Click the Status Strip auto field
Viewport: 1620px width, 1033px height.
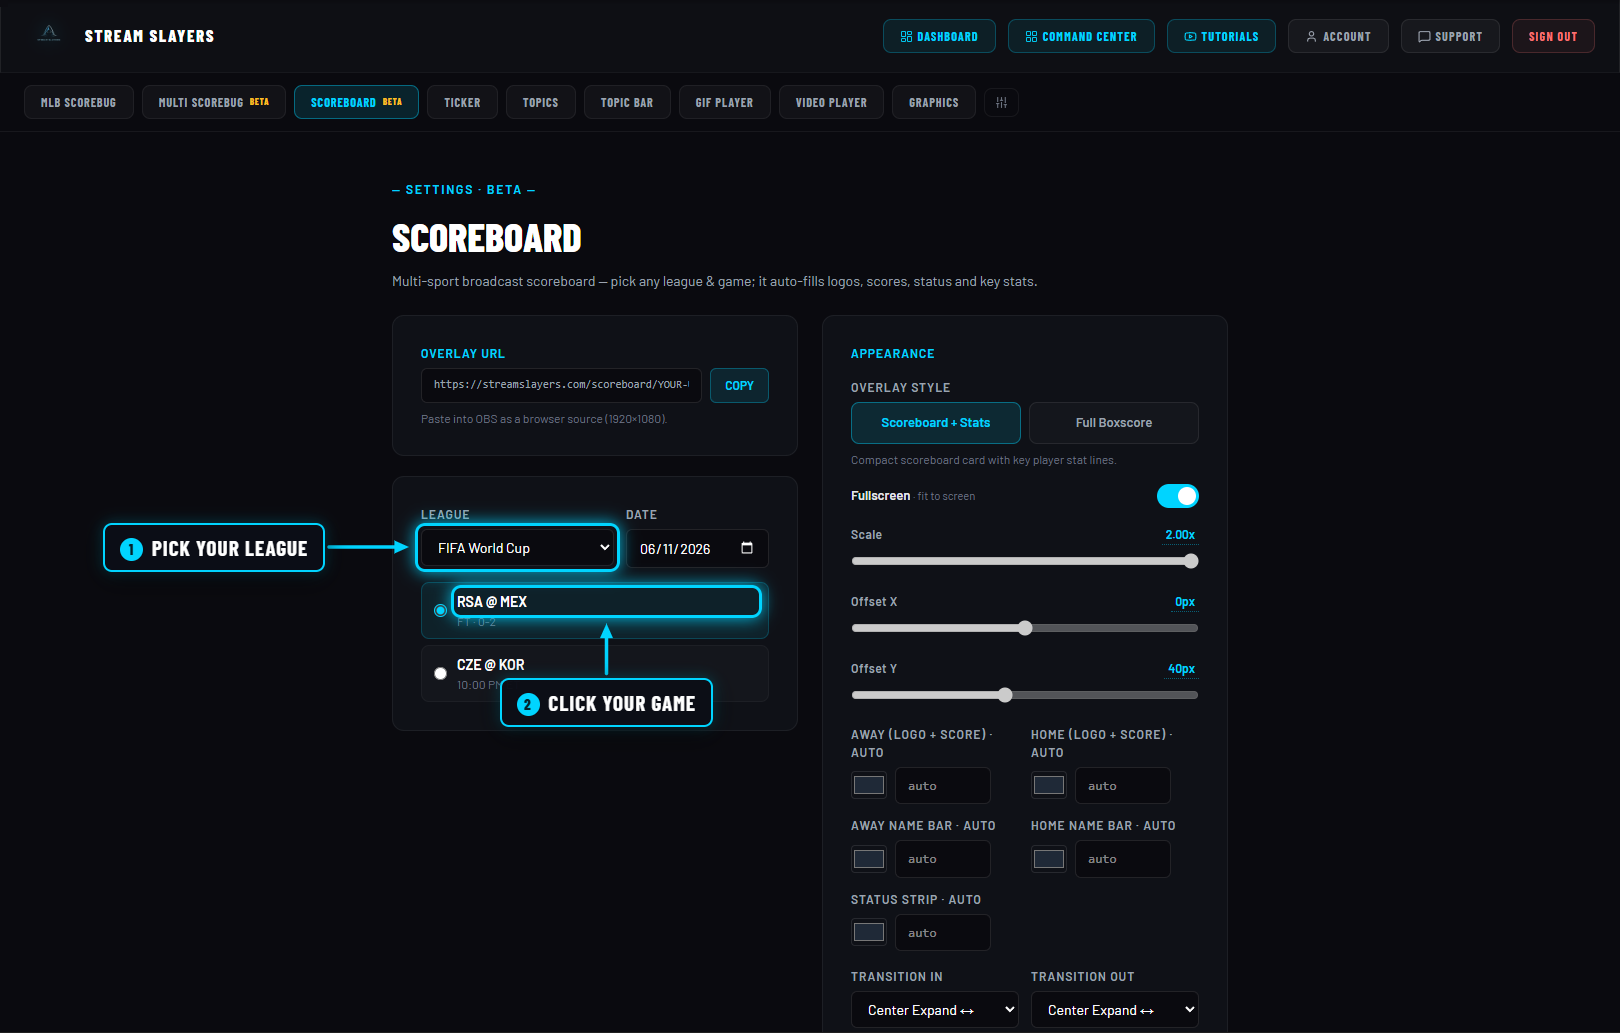[x=942, y=932]
